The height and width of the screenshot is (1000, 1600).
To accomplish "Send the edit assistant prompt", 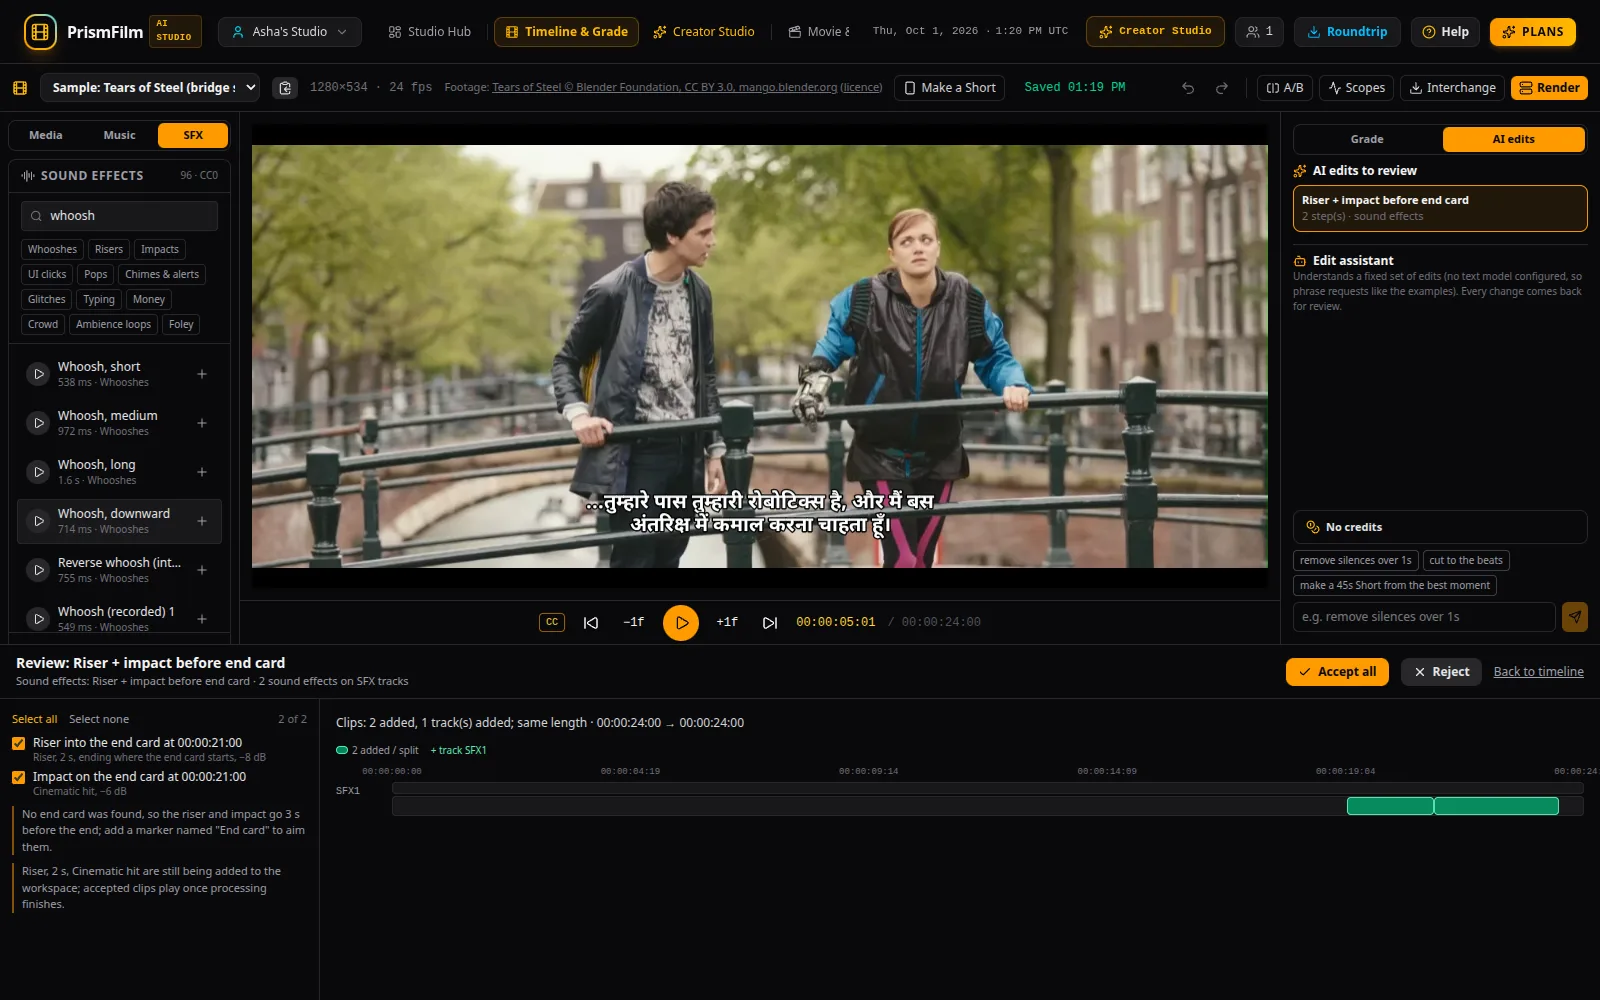I will tap(1574, 617).
